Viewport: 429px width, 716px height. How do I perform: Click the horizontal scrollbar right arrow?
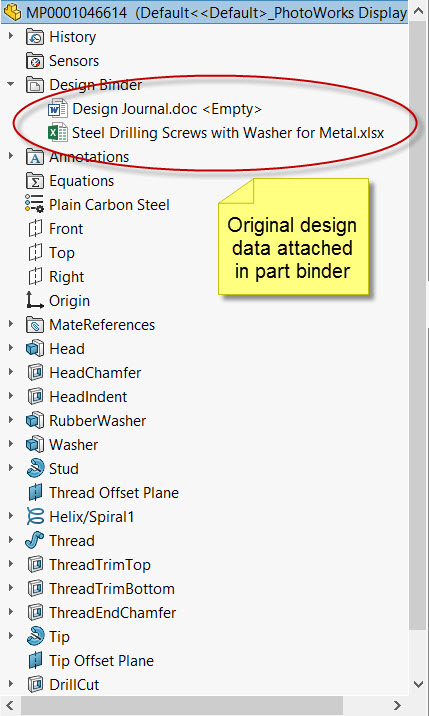click(x=397, y=705)
